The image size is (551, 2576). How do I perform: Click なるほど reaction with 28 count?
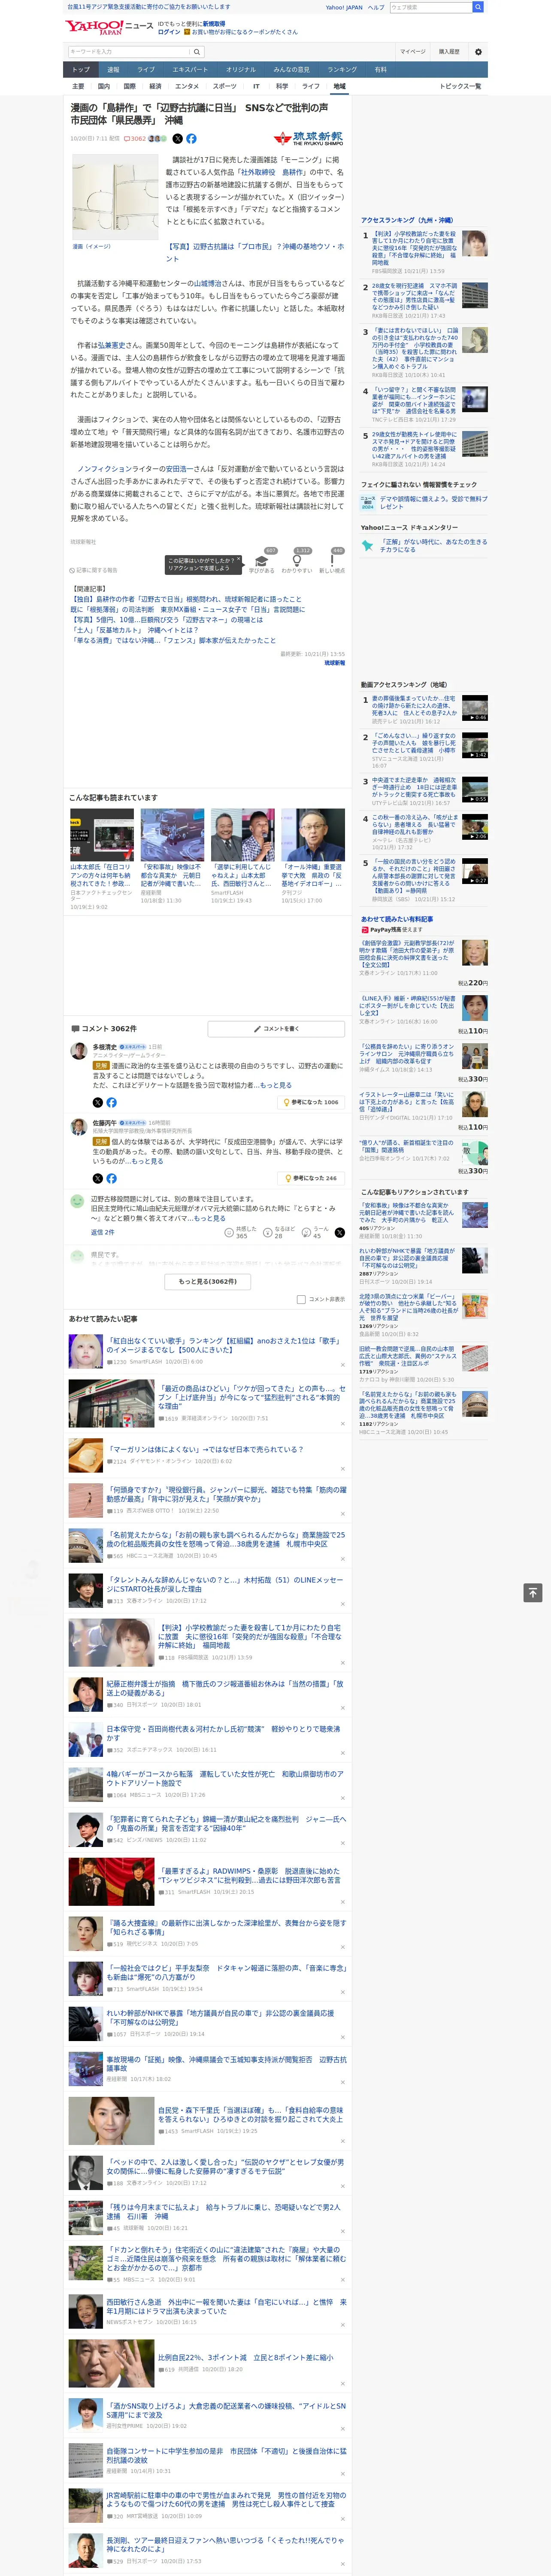(x=279, y=1233)
